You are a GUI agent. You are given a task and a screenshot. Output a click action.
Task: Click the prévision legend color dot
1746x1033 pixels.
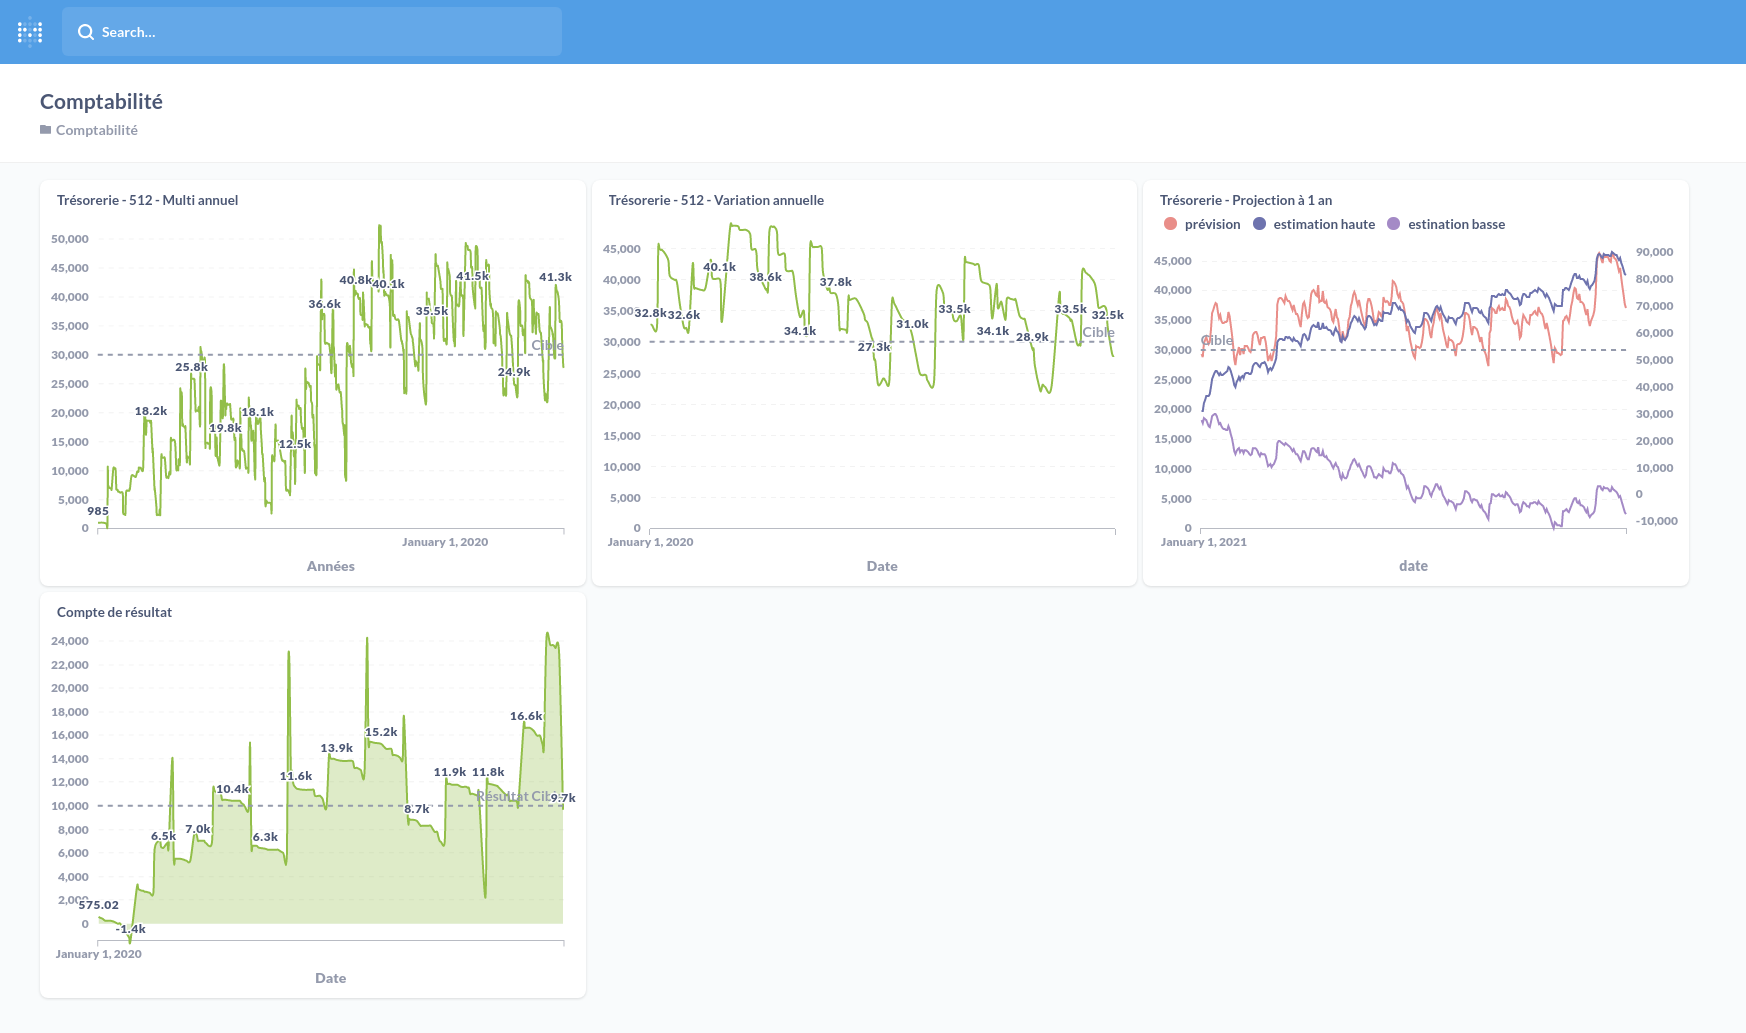click(1170, 224)
